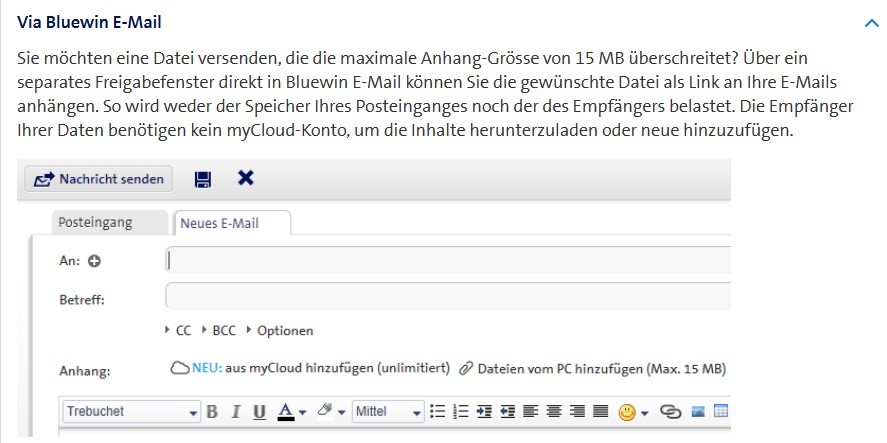Toggle underline text formatting

tap(259, 411)
